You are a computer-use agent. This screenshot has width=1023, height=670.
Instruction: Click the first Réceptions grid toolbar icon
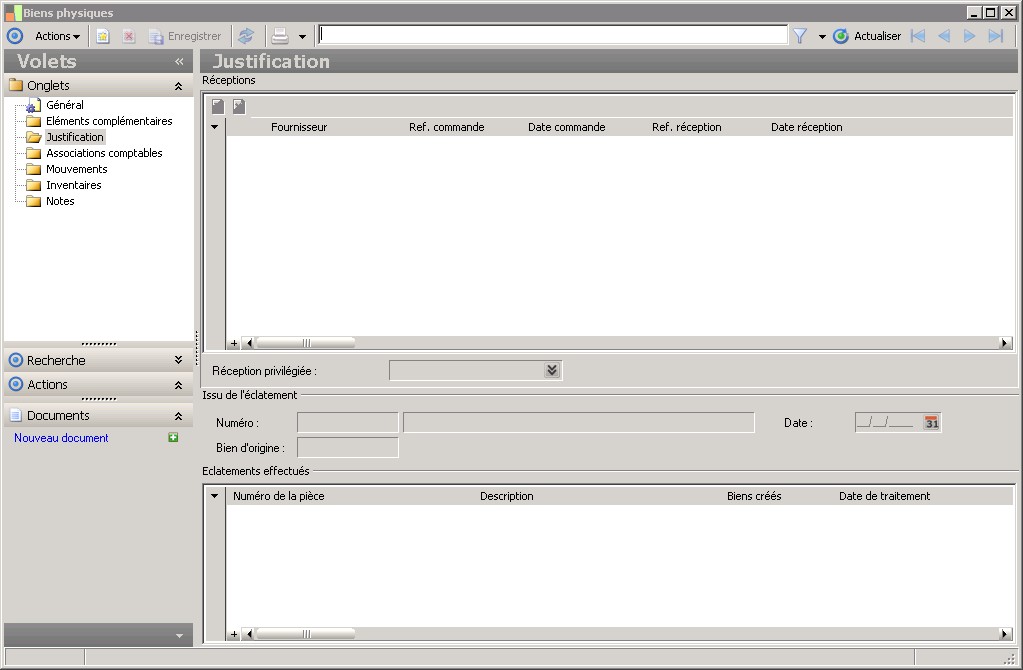pyautogui.click(x=218, y=106)
